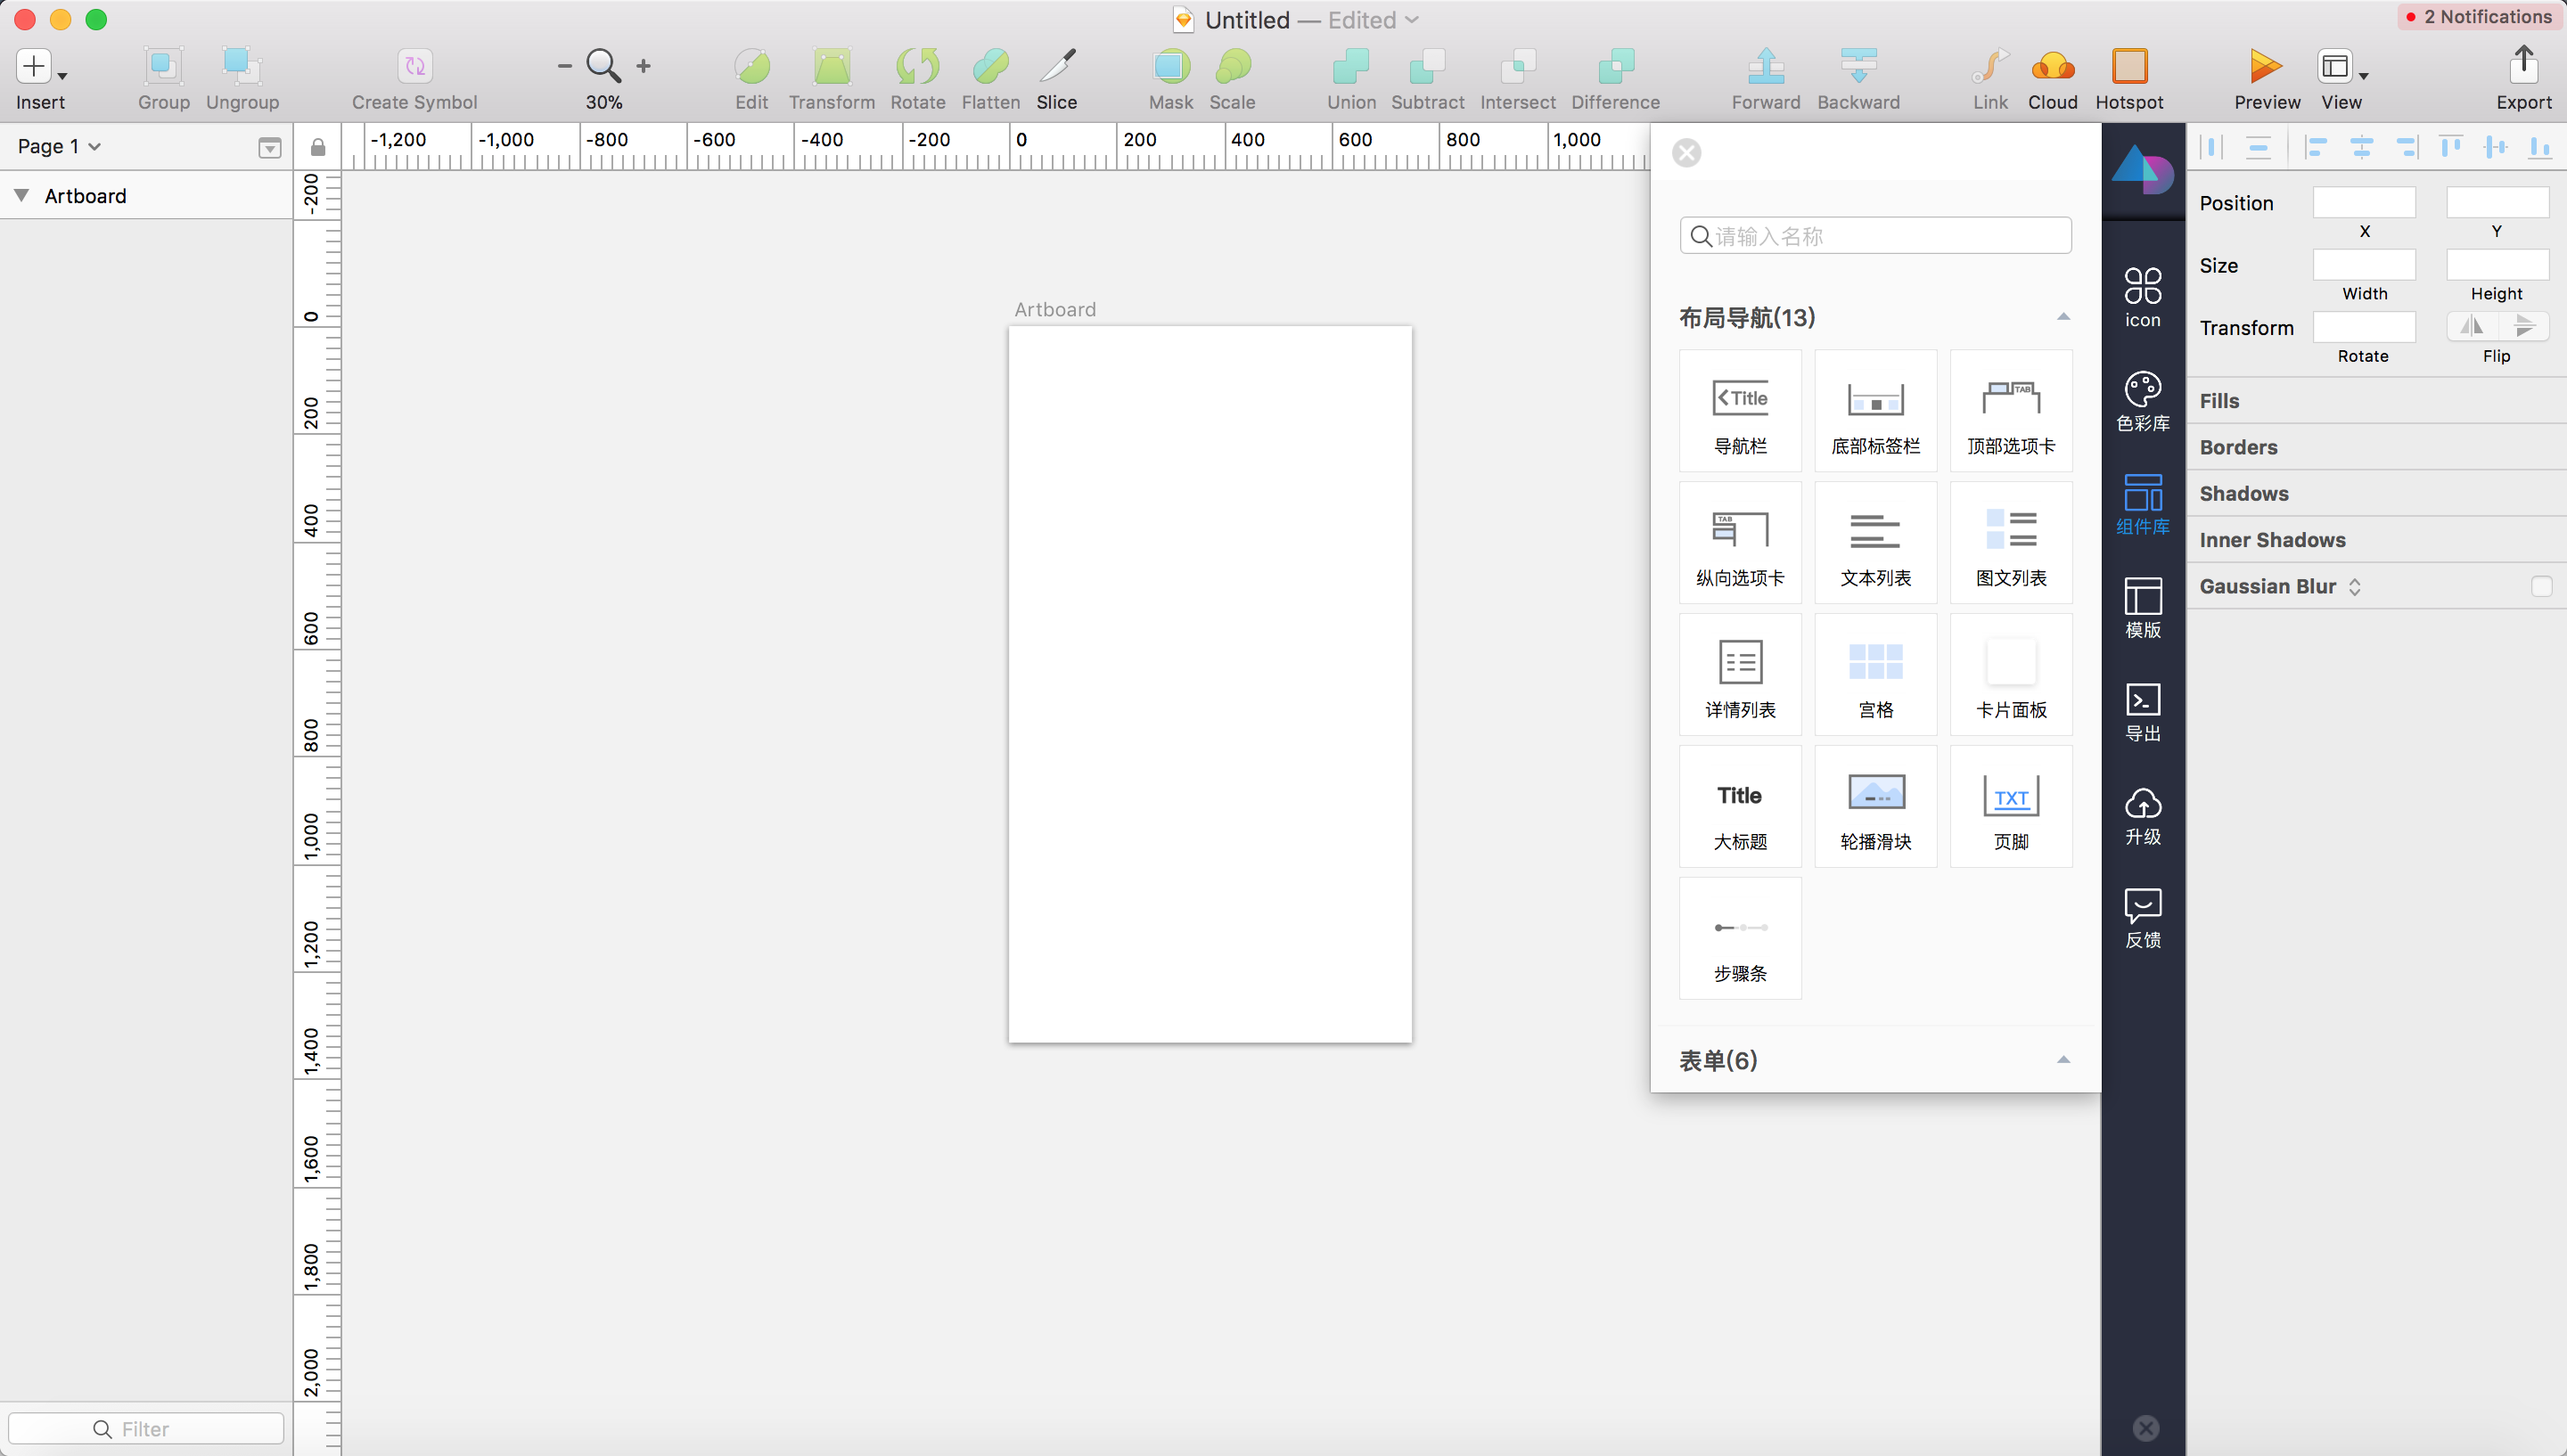This screenshot has height=1456, width=2567.
Task: Select the 轮播滑块 carousel slider component
Action: [1875, 807]
